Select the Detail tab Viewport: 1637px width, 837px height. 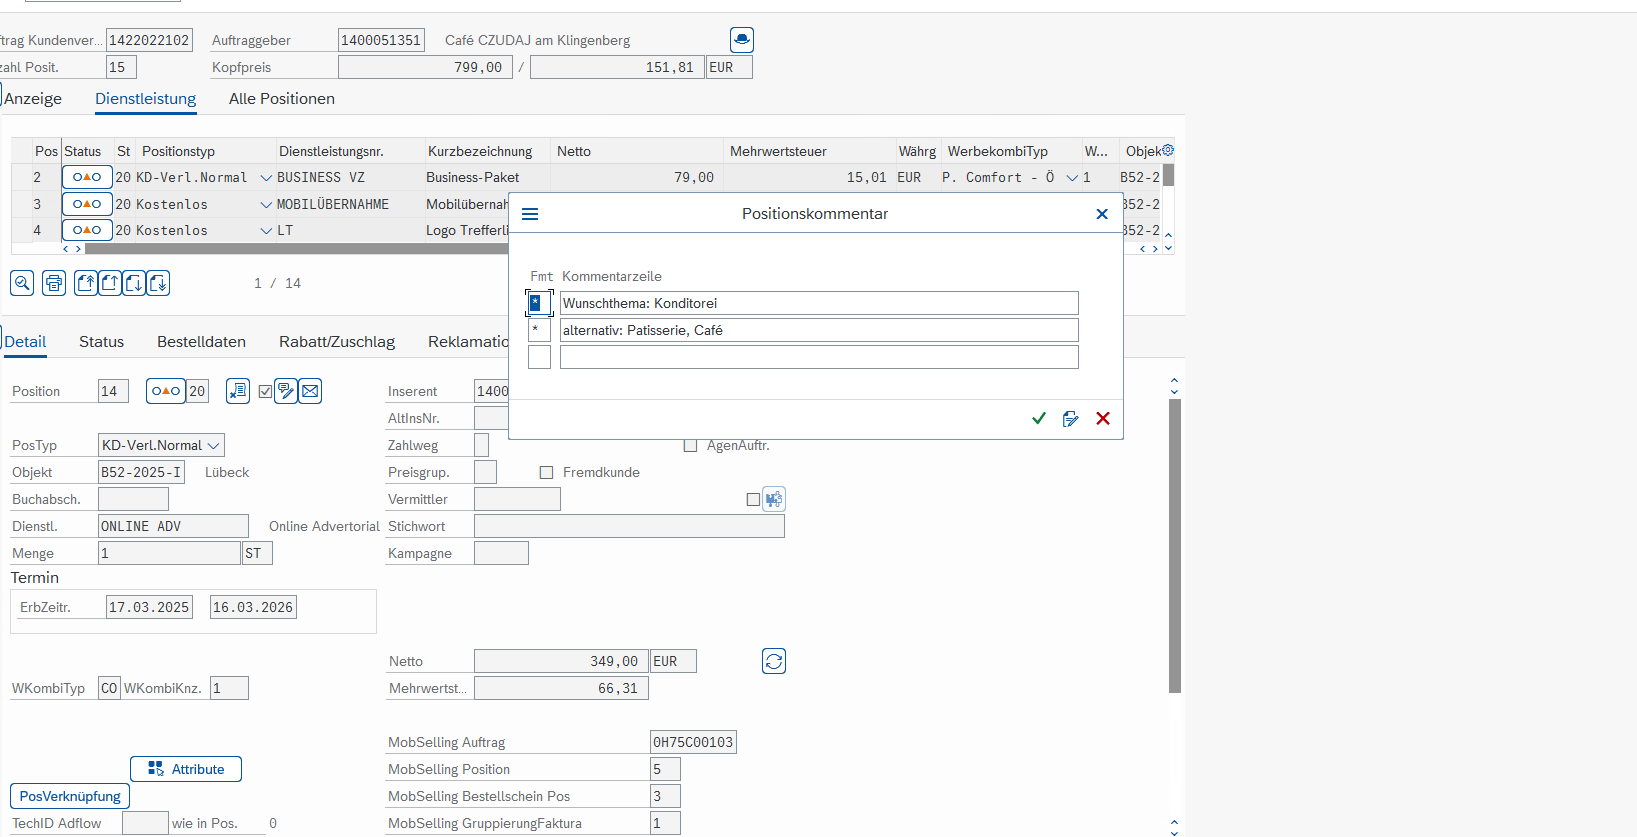25,341
